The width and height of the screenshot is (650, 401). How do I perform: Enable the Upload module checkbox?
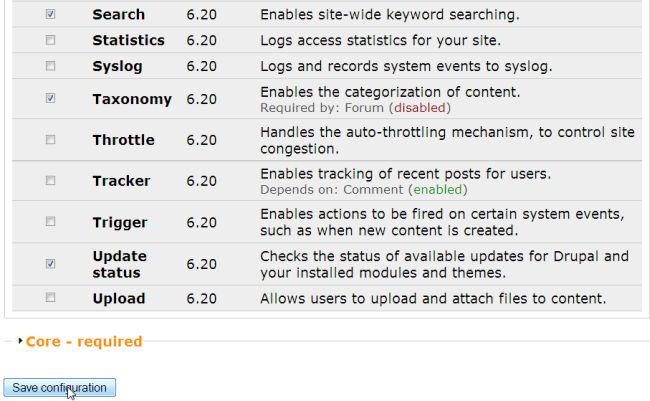click(x=51, y=298)
